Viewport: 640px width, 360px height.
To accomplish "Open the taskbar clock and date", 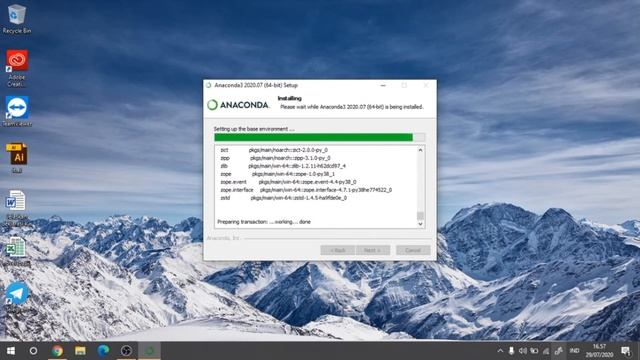I will 599,351.
